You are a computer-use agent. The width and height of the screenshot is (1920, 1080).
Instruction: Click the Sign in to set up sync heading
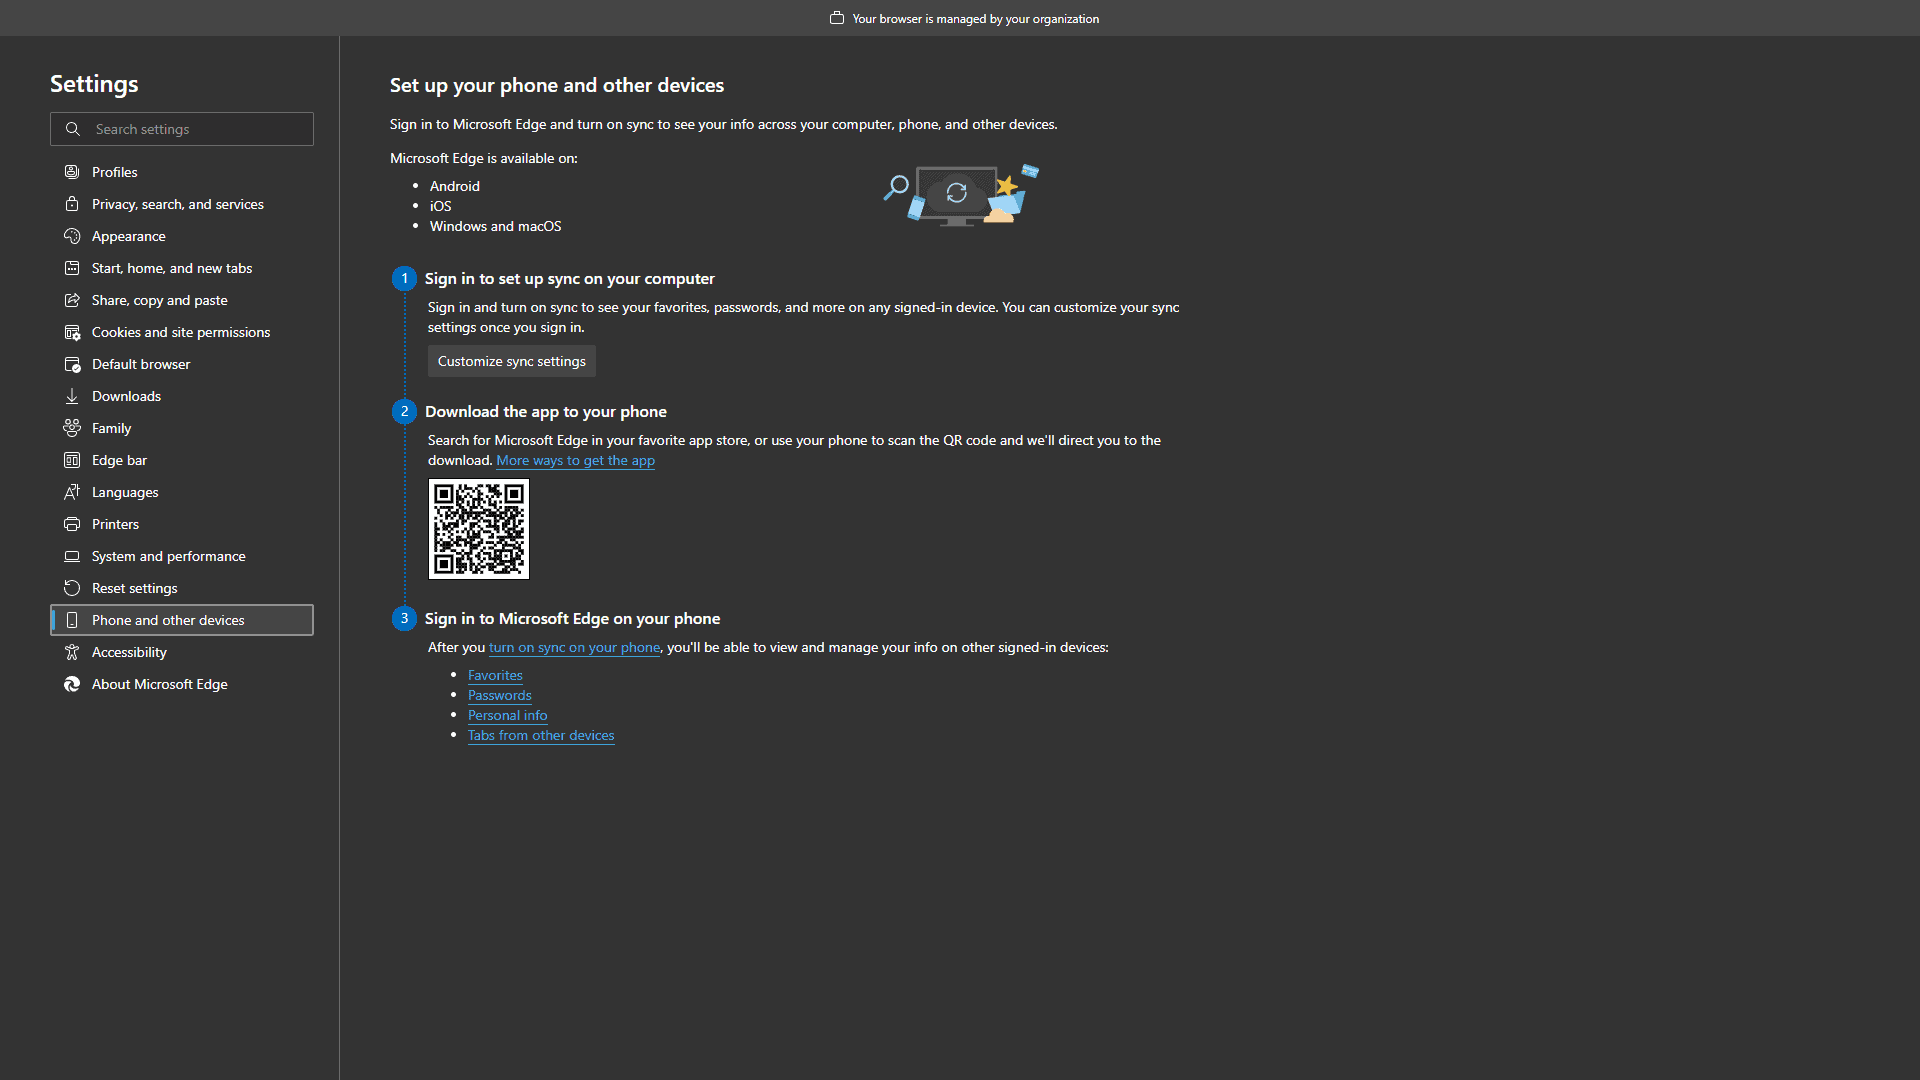click(x=569, y=278)
